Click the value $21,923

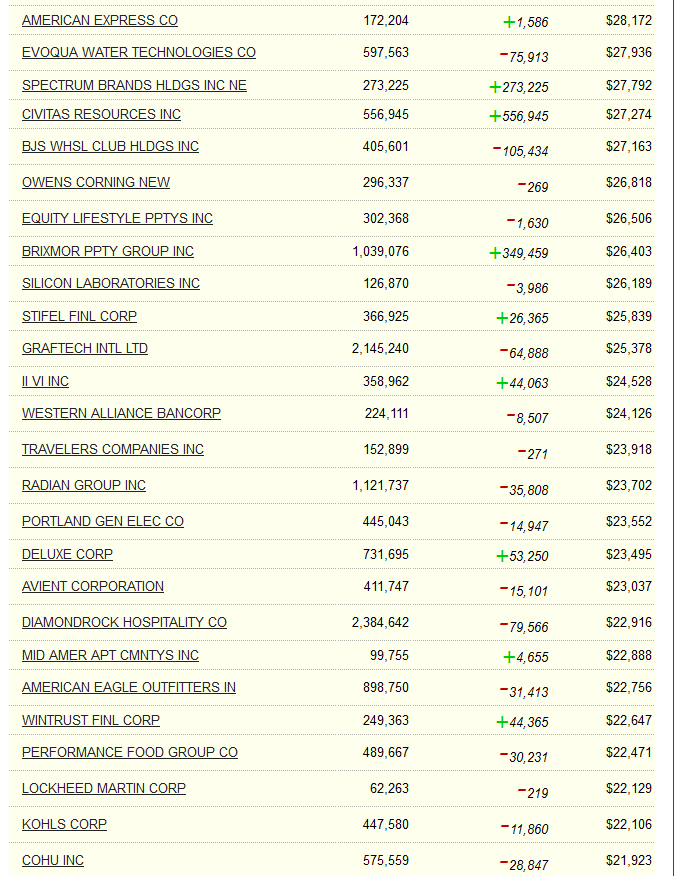(629, 860)
